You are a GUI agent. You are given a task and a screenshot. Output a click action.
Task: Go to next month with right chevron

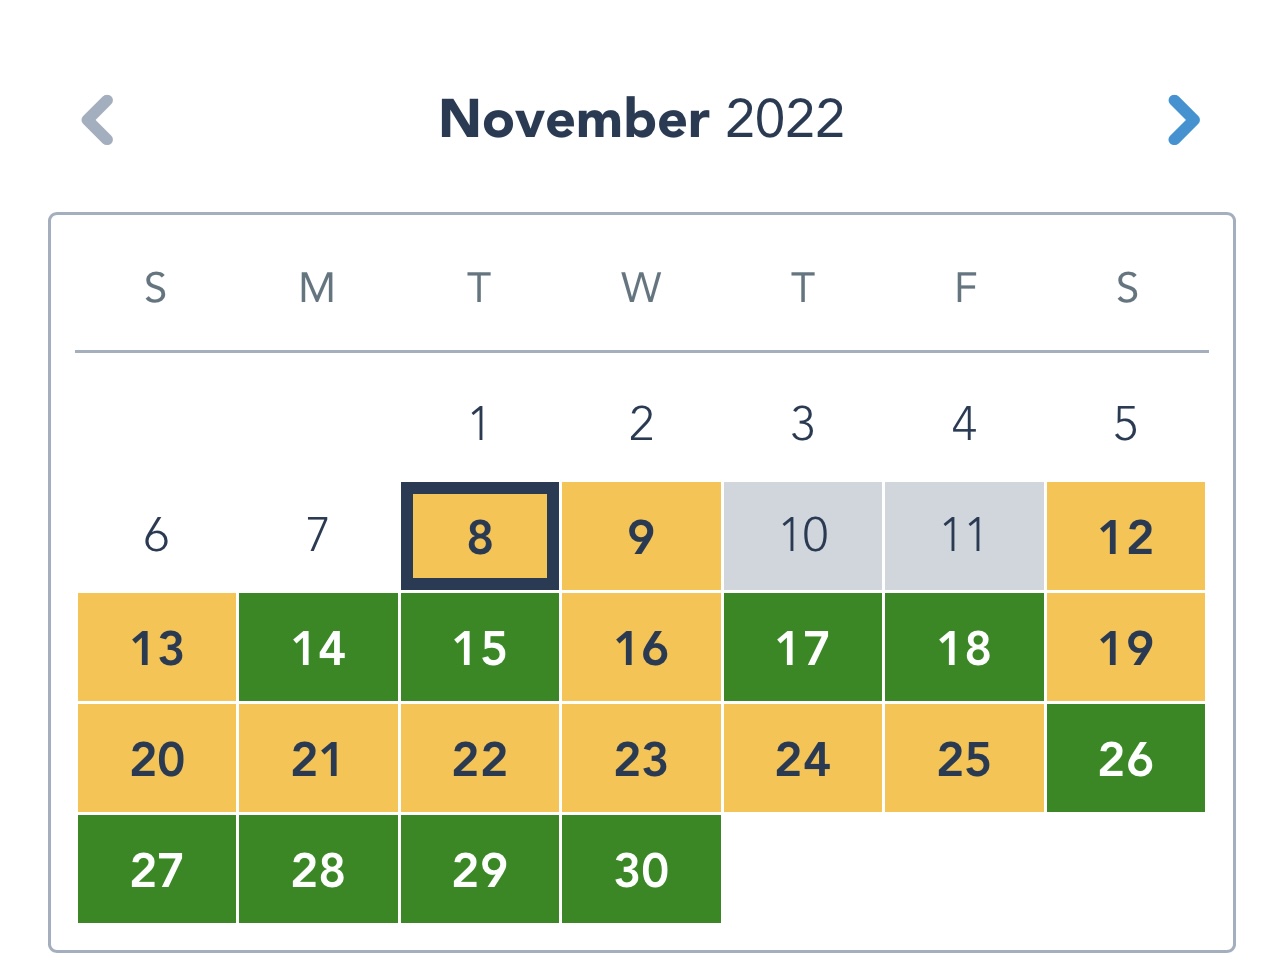pyautogui.click(x=1183, y=120)
